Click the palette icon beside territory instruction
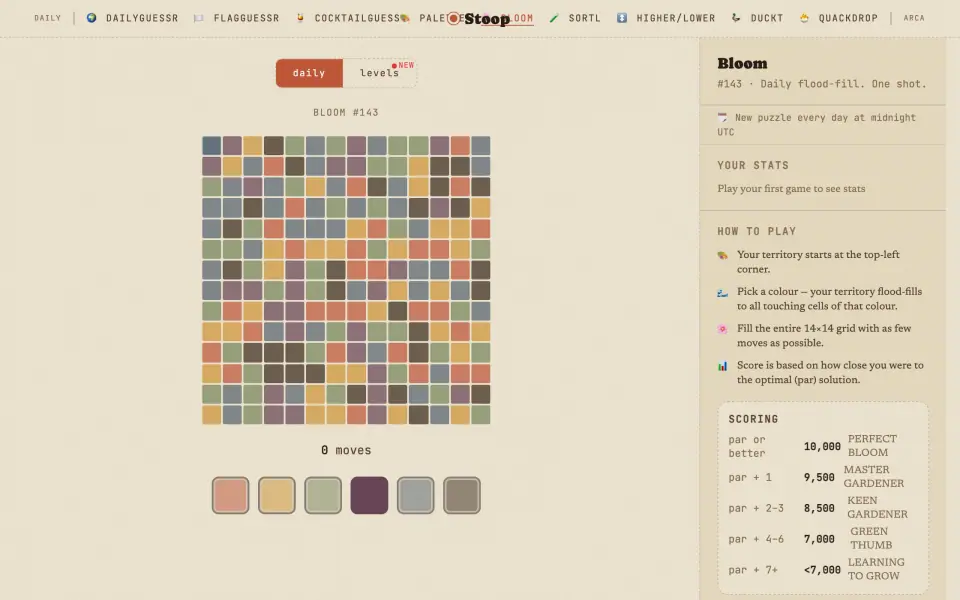960x600 pixels. (722, 255)
